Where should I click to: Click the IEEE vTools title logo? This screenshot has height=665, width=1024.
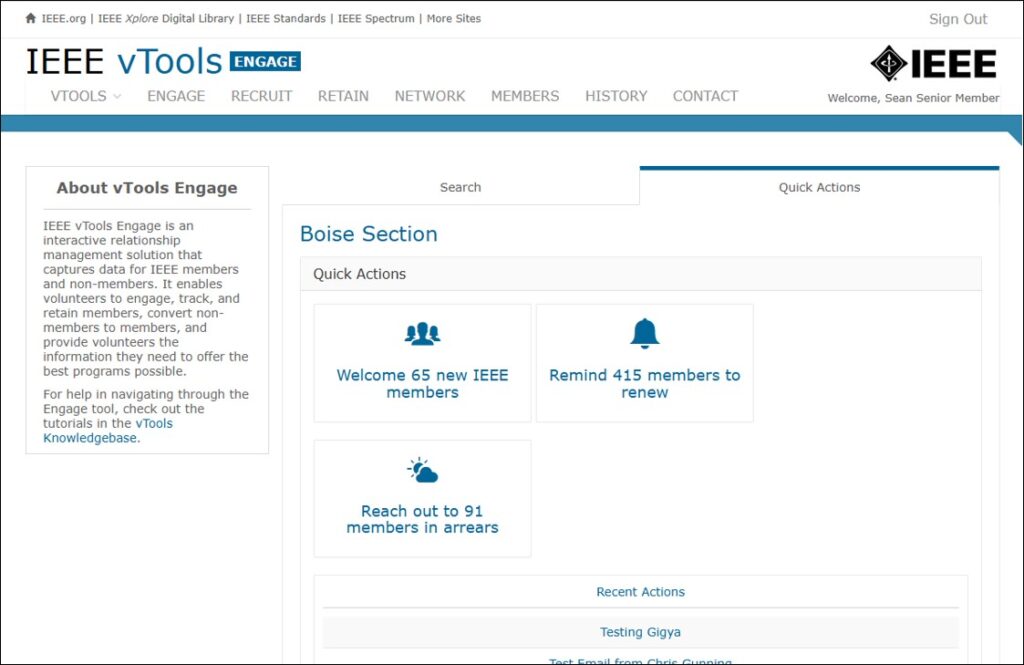pyautogui.click(x=124, y=61)
